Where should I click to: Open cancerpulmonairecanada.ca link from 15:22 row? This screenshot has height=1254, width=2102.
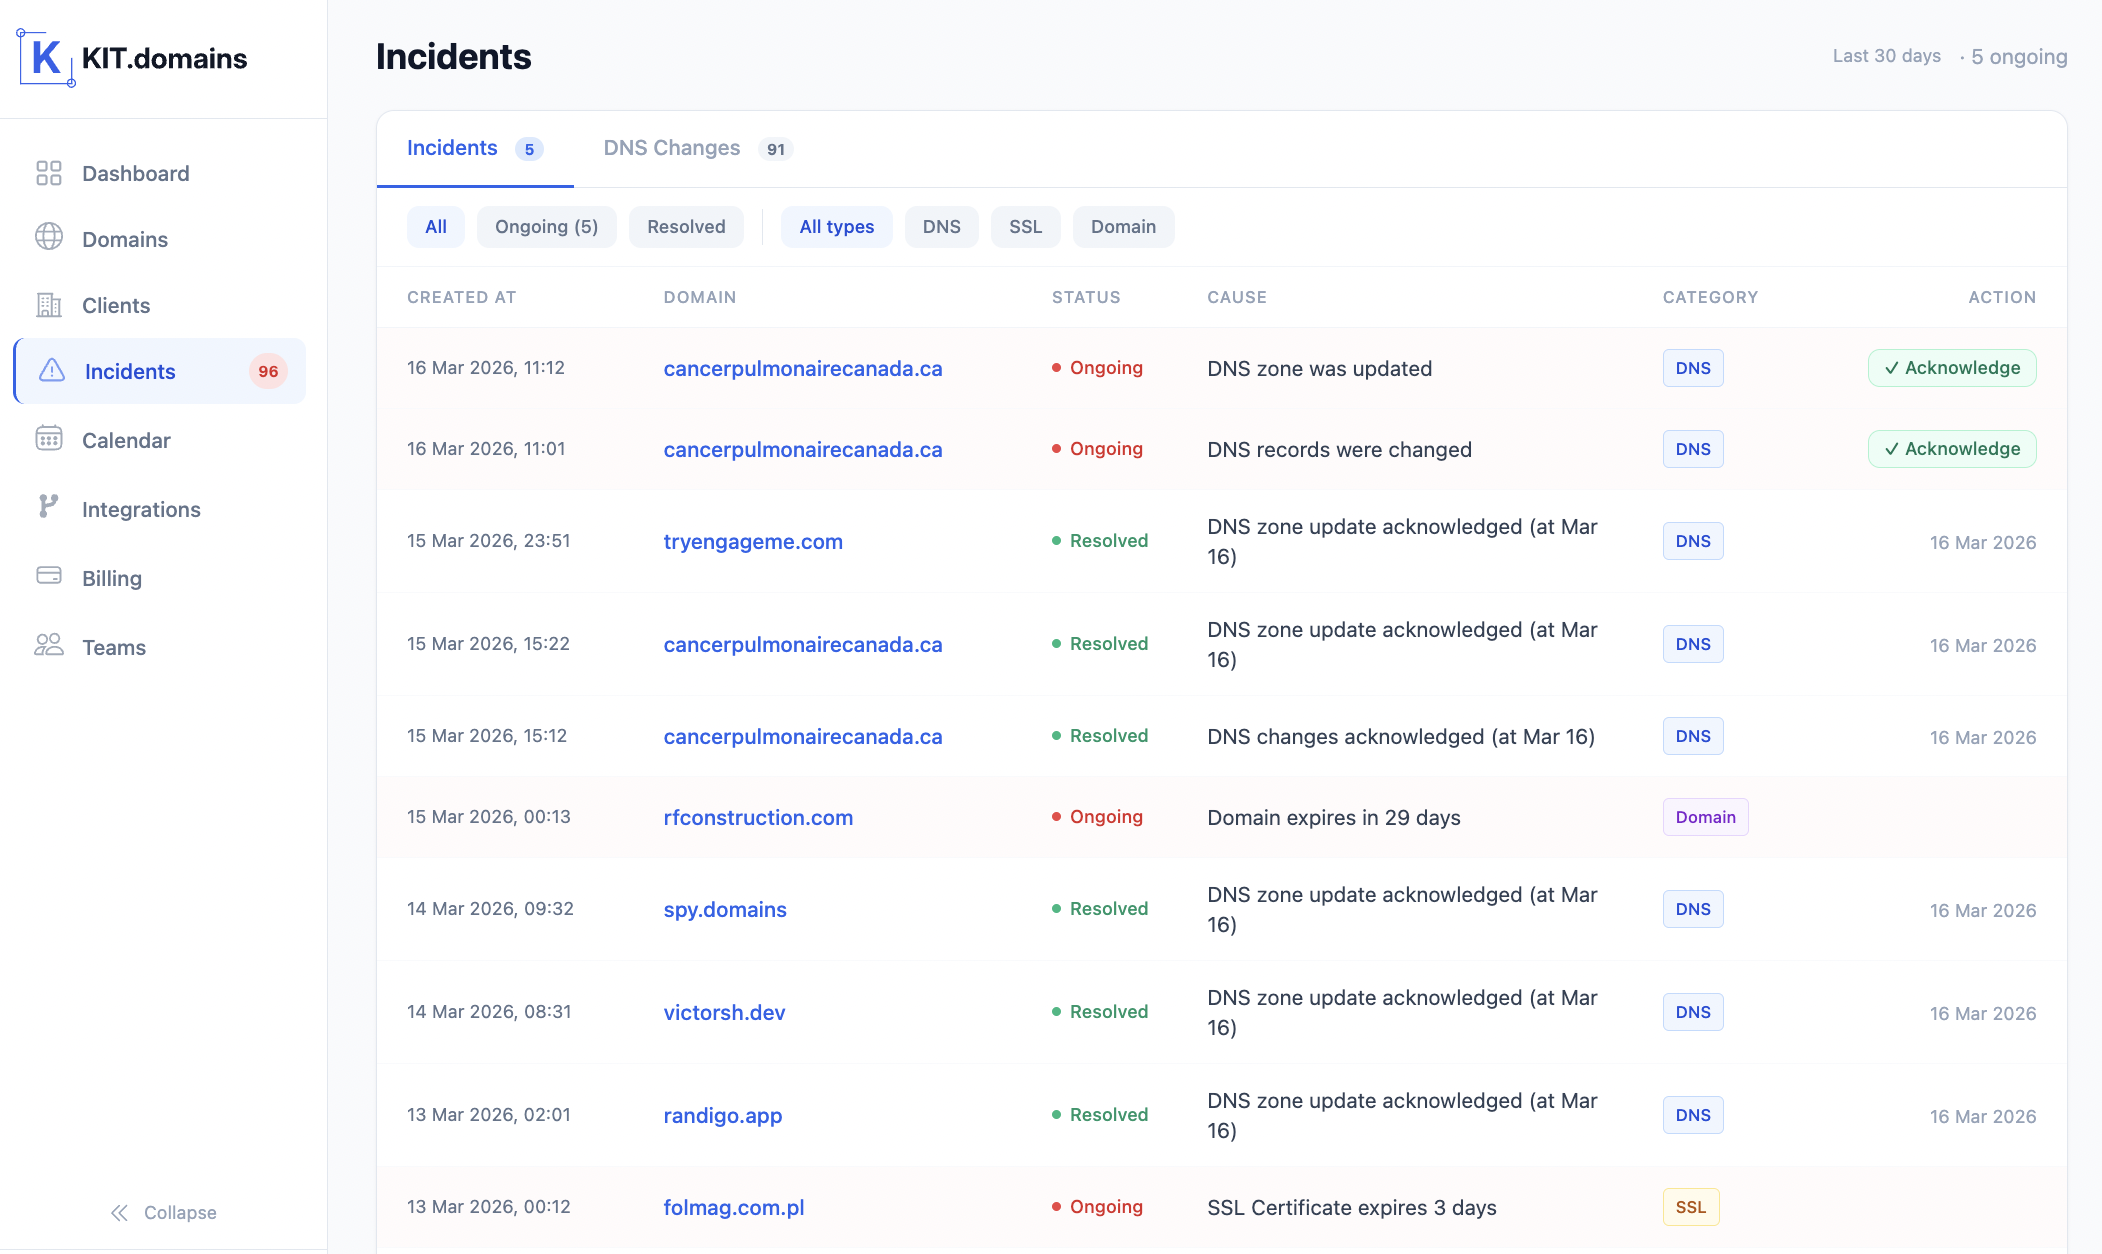click(x=803, y=644)
